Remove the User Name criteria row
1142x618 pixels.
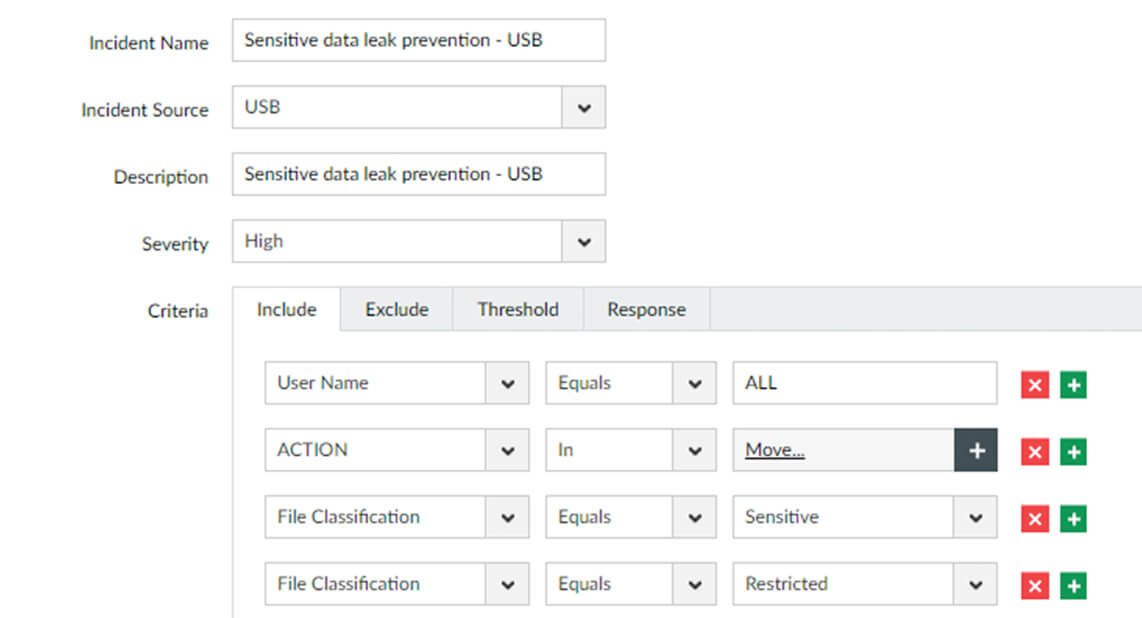pos(1035,385)
